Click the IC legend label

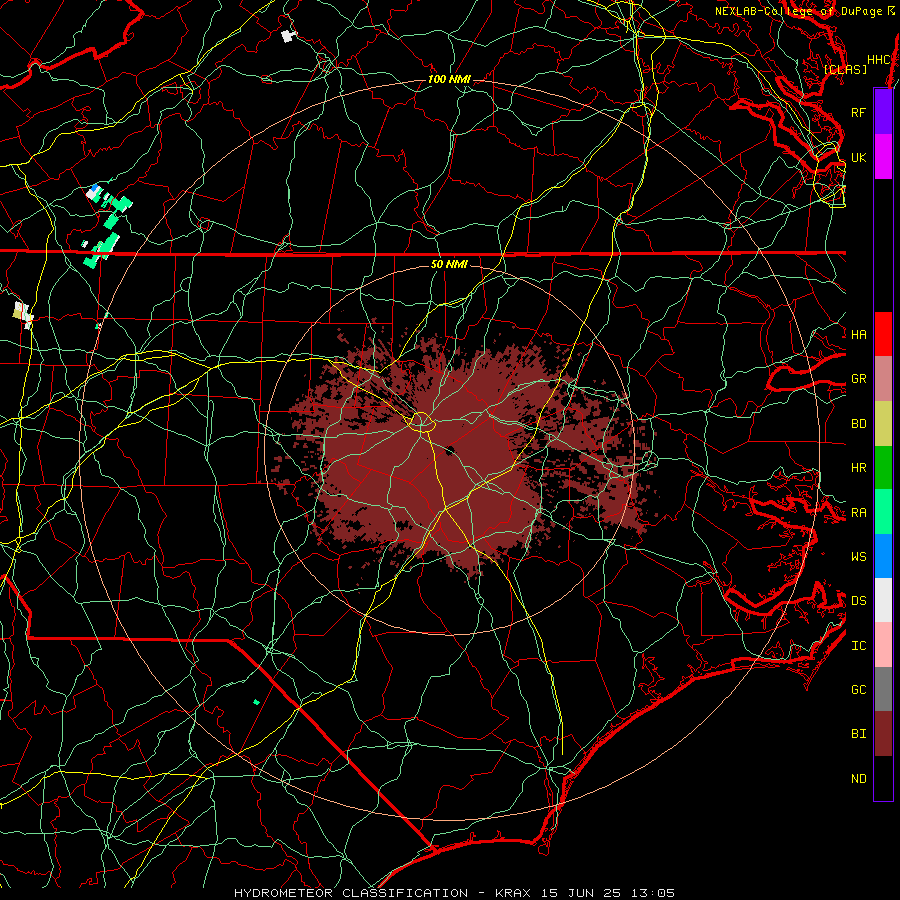858,646
